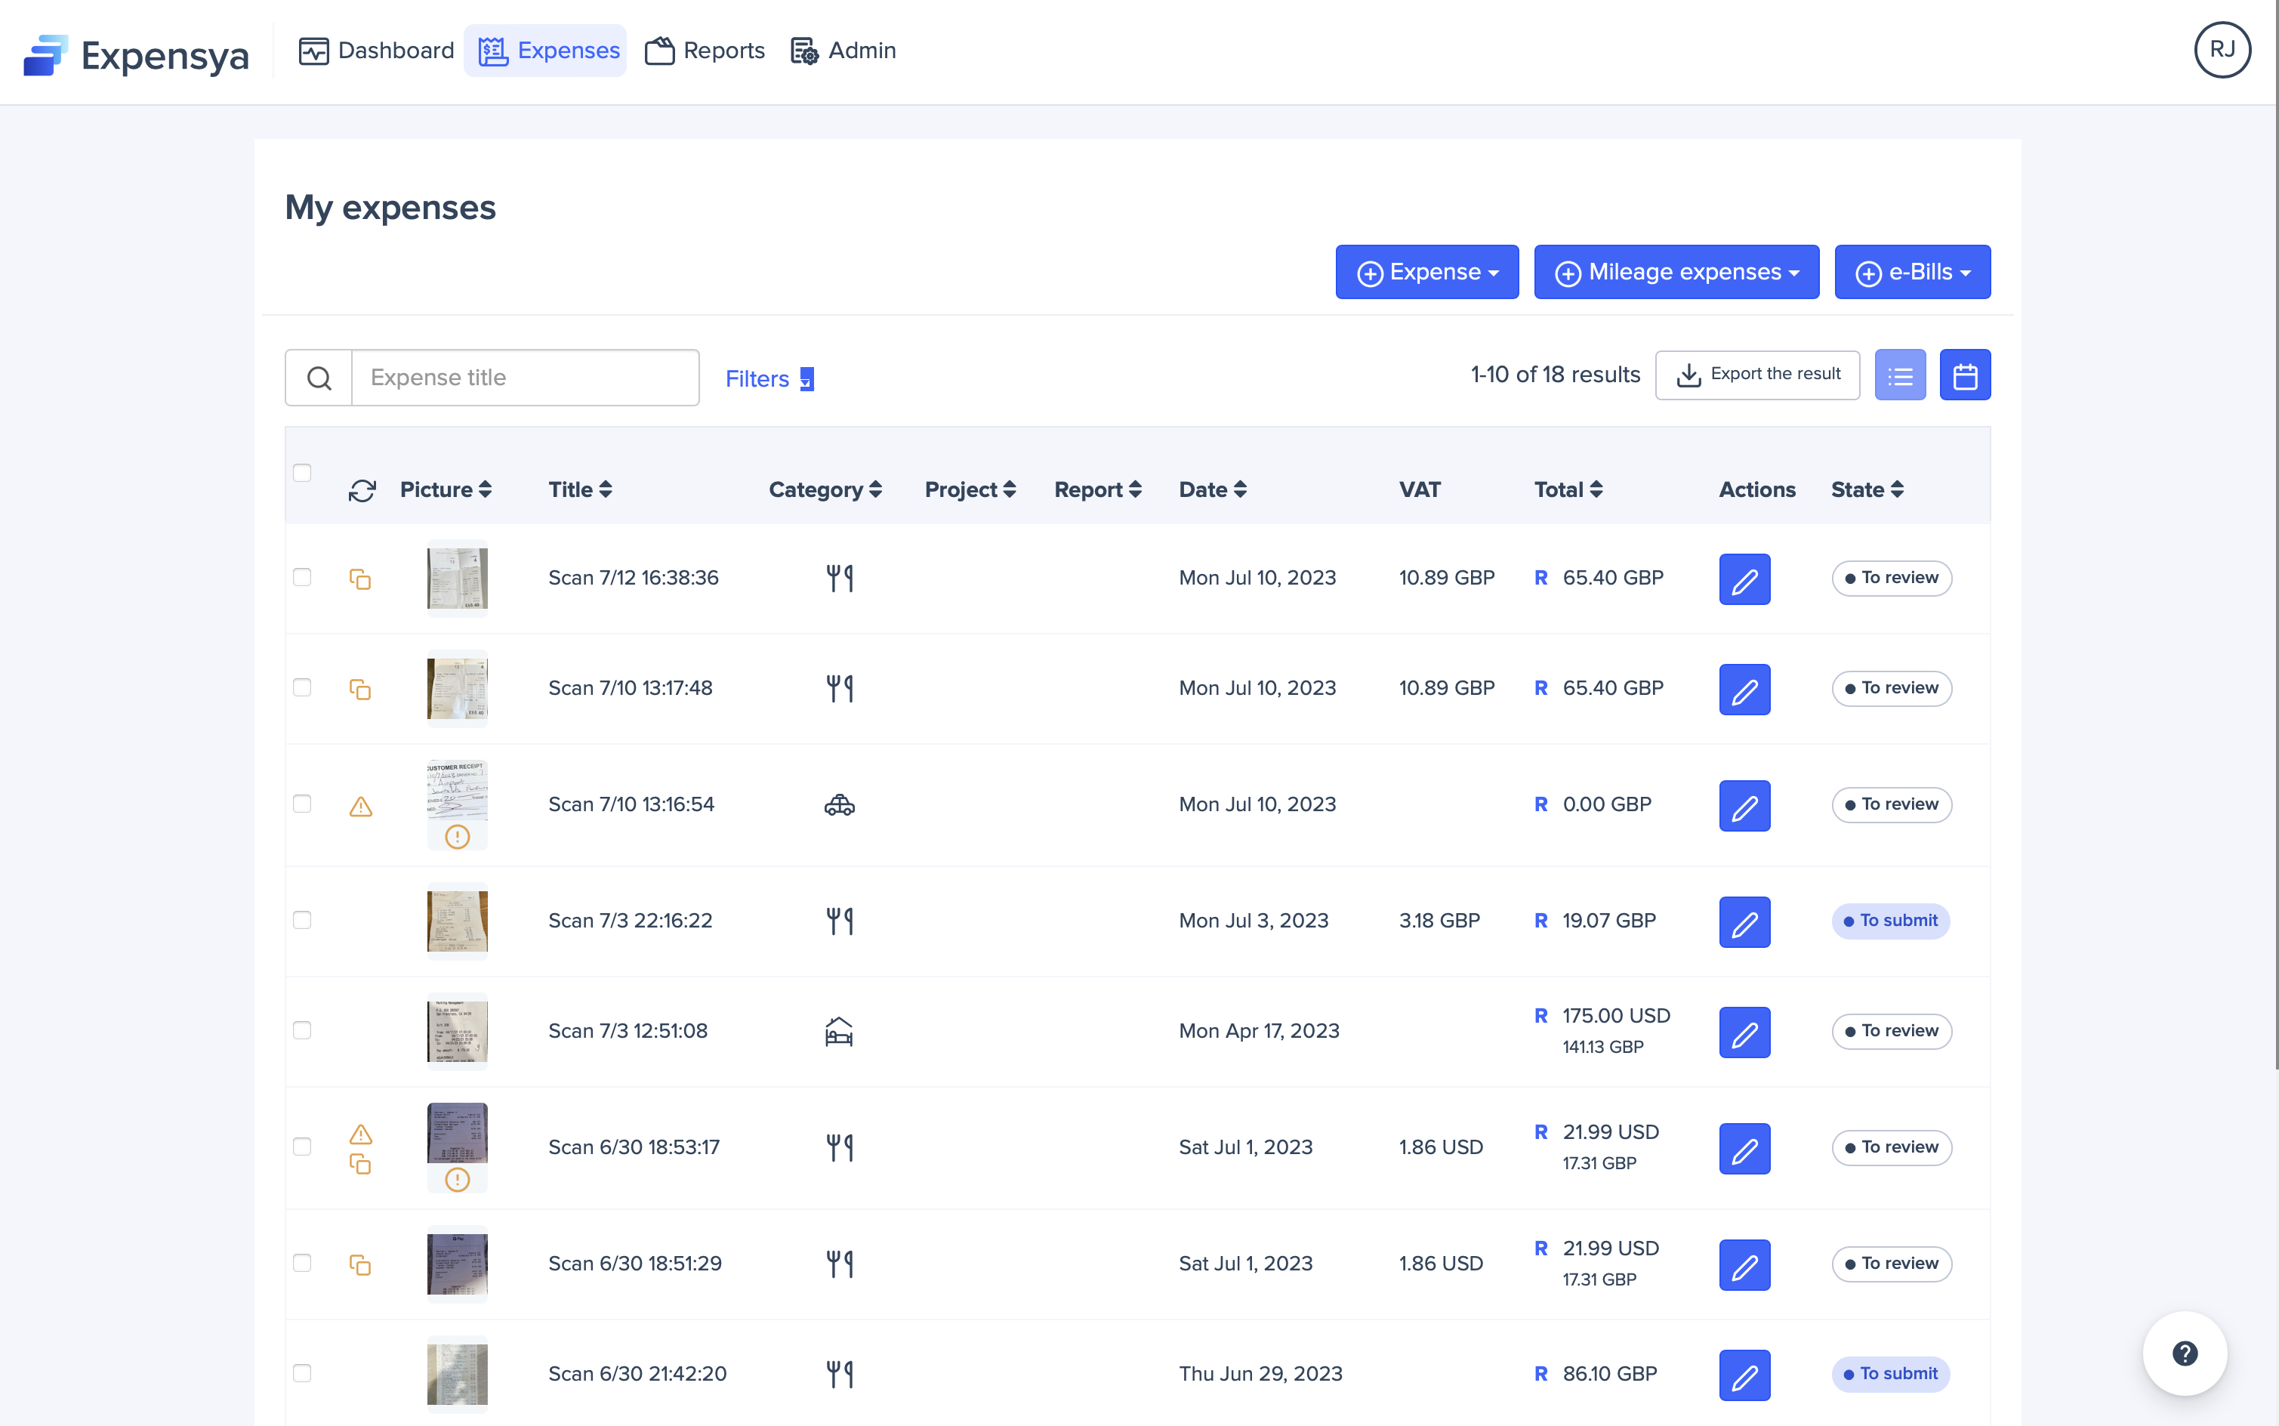This screenshot has height=1426, width=2279.
Task: Tick the select-all checkbox in header
Action: pos(302,473)
